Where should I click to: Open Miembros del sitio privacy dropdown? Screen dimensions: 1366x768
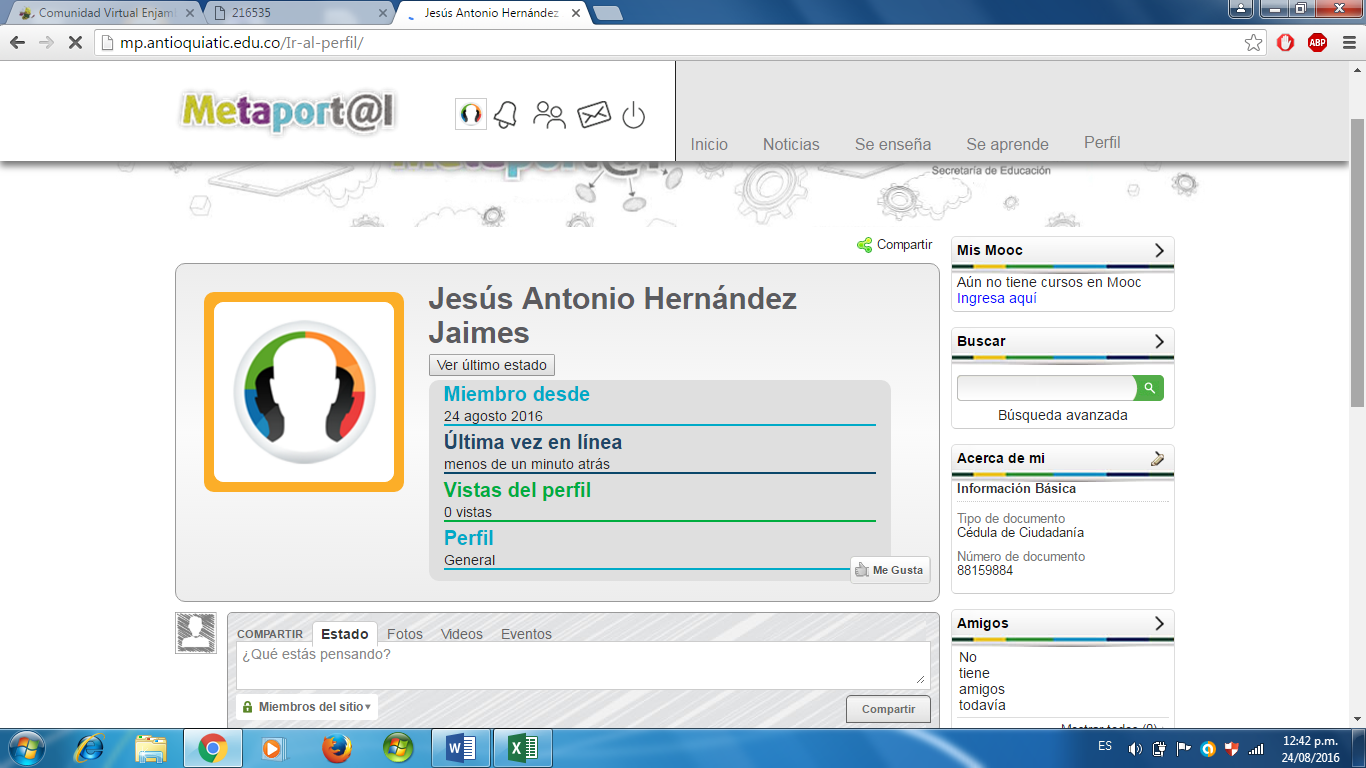click(x=307, y=707)
